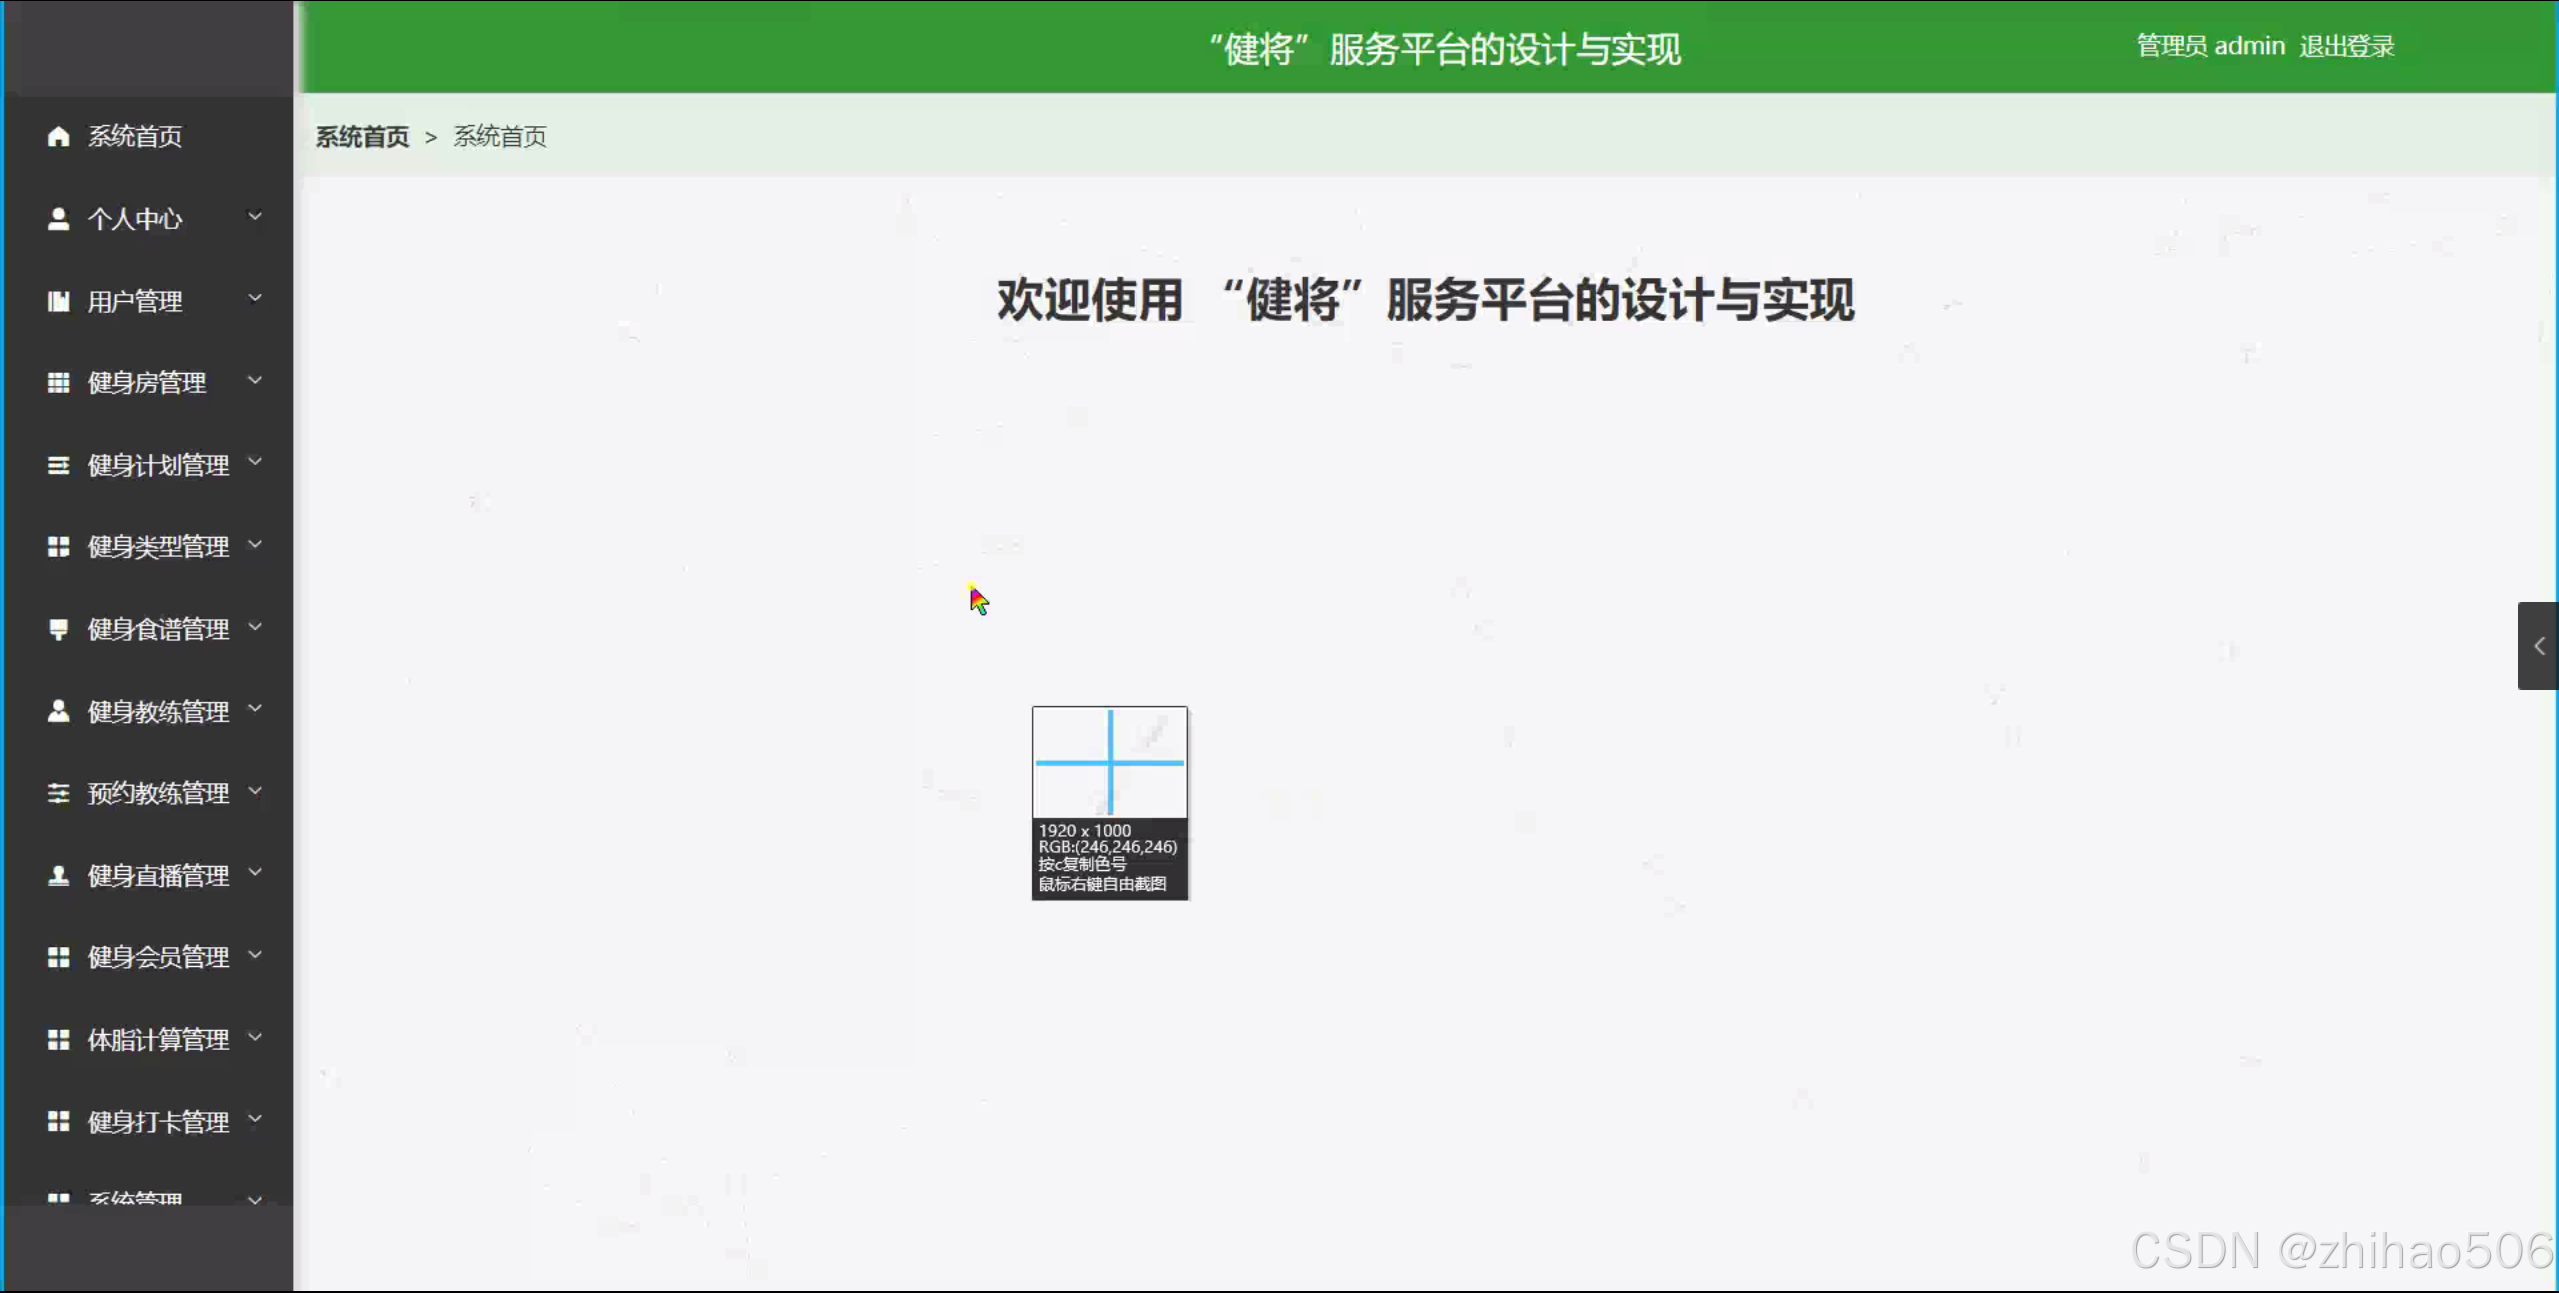Click the grid icon next to 健身房管理
2559x1293 pixels.
pyautogui.click(x=58, y=383)
